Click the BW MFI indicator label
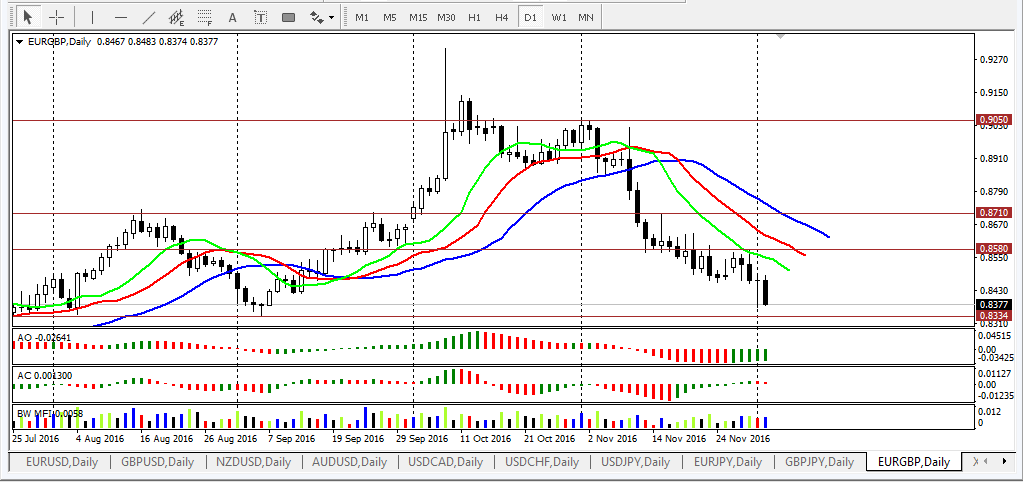Image resolution: width=1023 pixels, height=482 pixels. tap(49, 413)
